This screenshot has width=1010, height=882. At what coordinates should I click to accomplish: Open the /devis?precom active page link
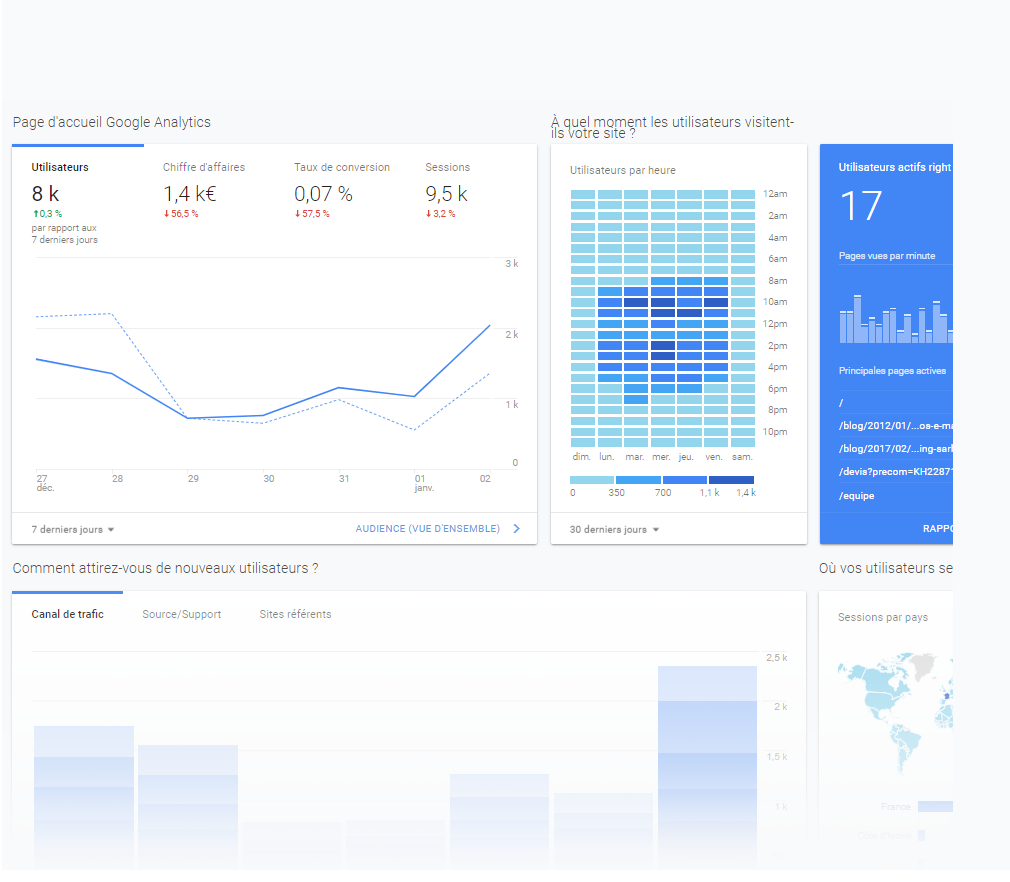point(894,472)
